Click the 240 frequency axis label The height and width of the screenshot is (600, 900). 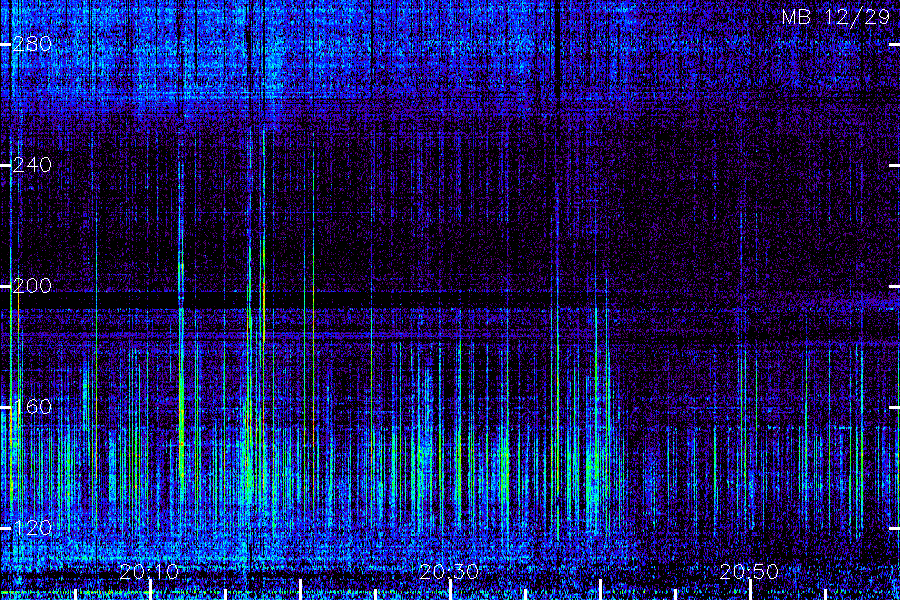pos(32,165)
